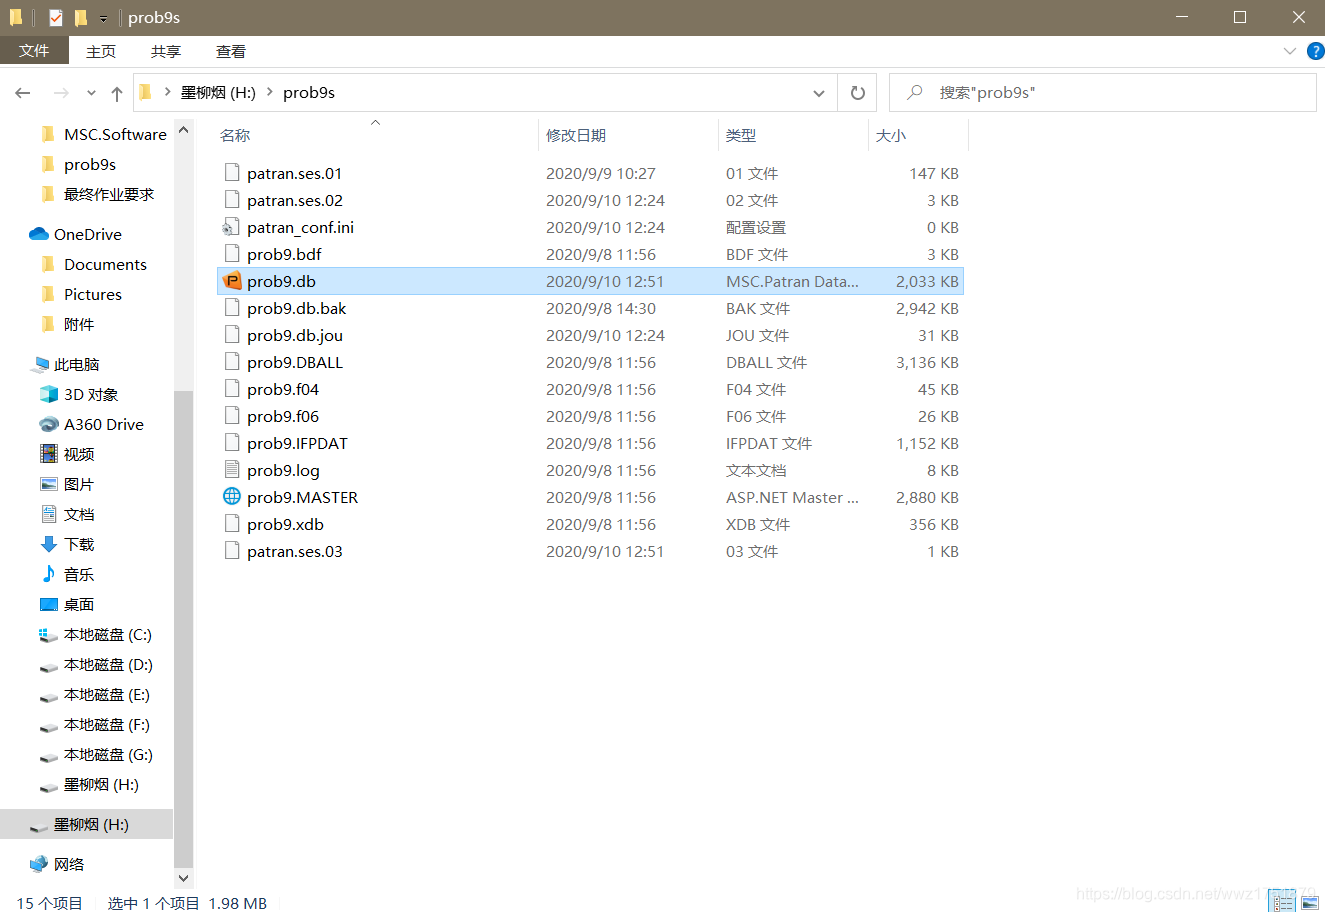Switch to large icons view in status bar
This screenshot has width=1325, height=912.
click(1310, 902)
